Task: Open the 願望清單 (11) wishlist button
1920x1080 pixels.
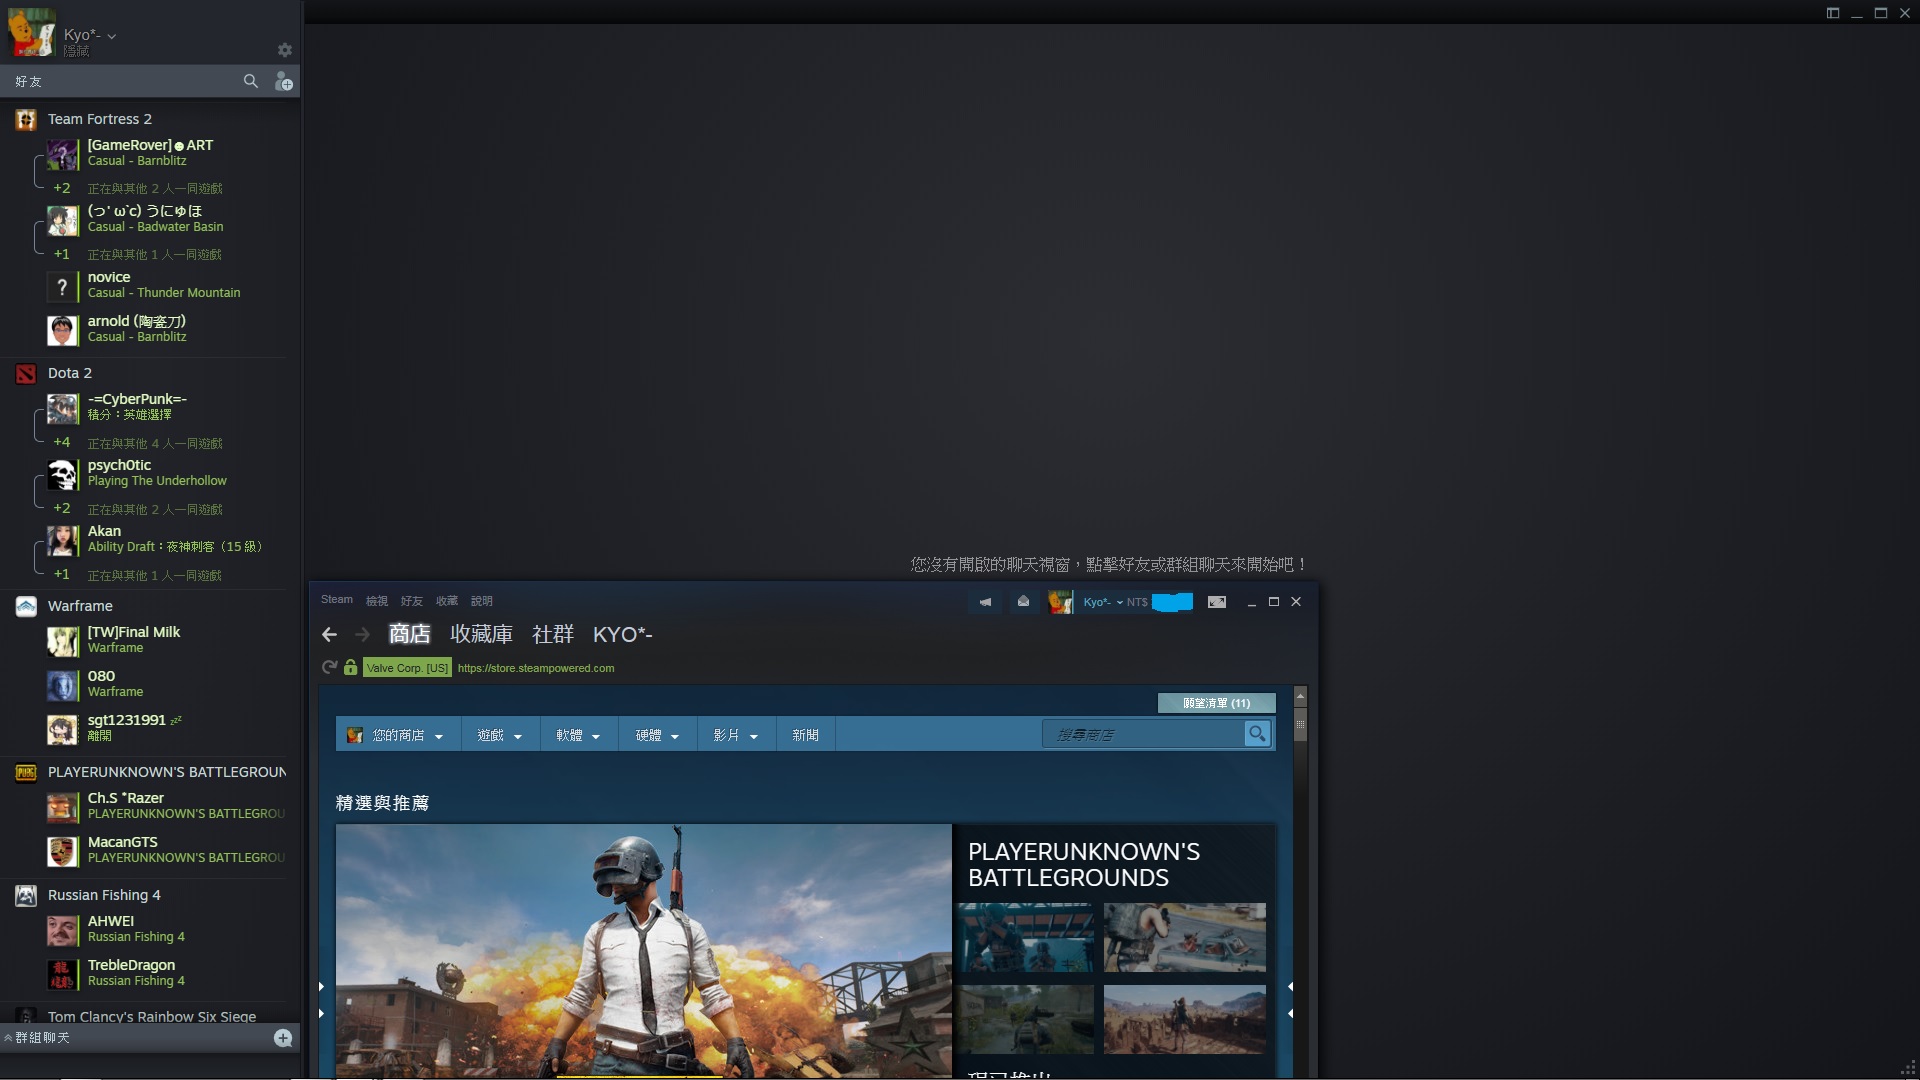Action: 1216,703
